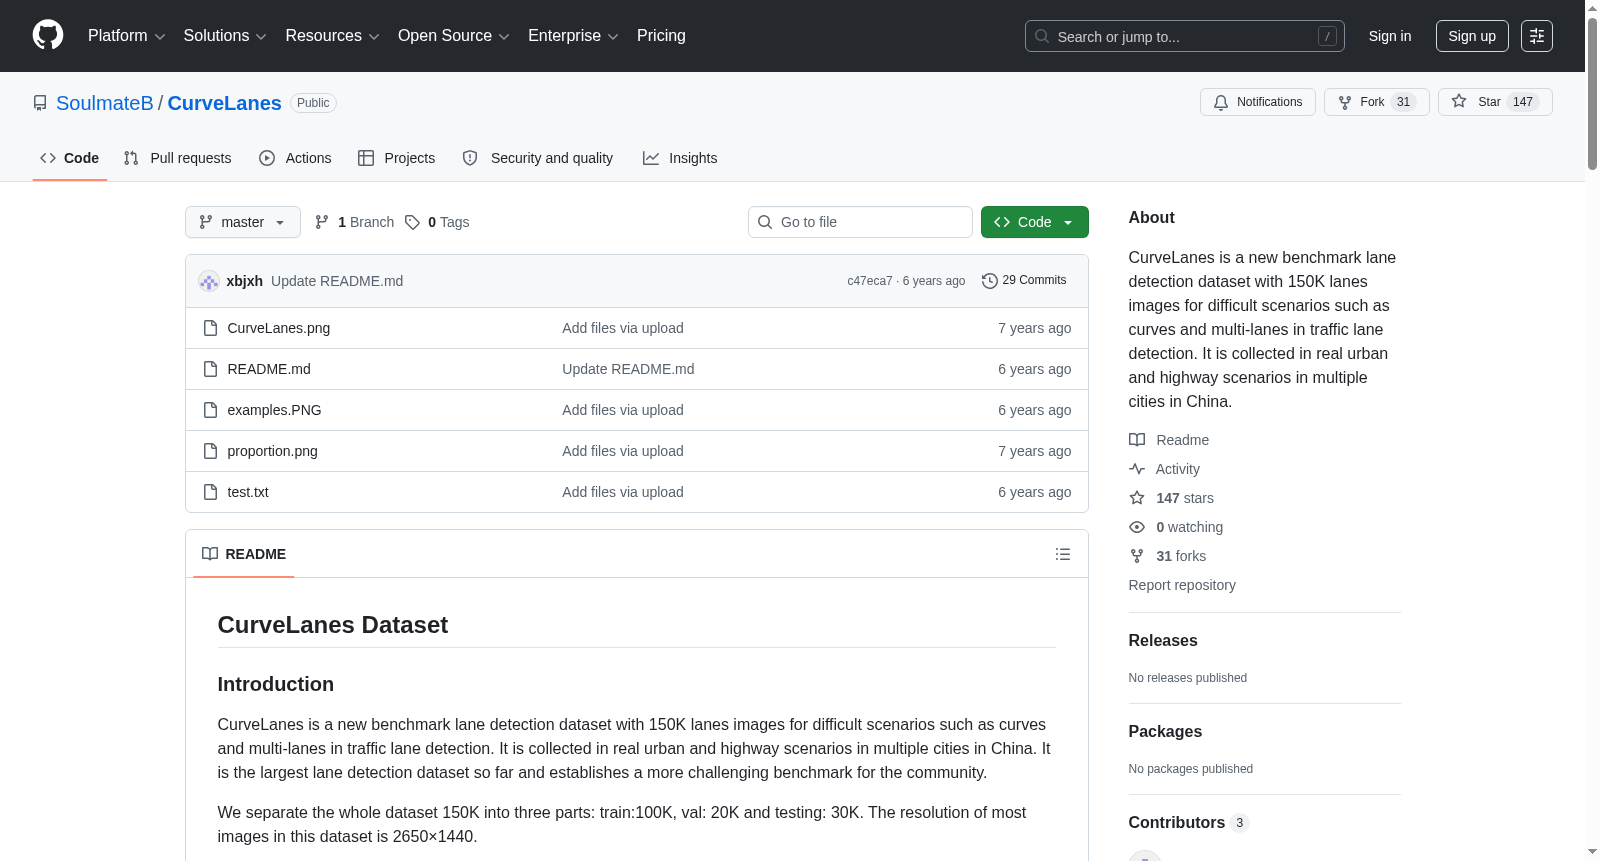The image size is (1600, 861).
Task: Click the tag icon next to Tags
Action: pos(412,222)
